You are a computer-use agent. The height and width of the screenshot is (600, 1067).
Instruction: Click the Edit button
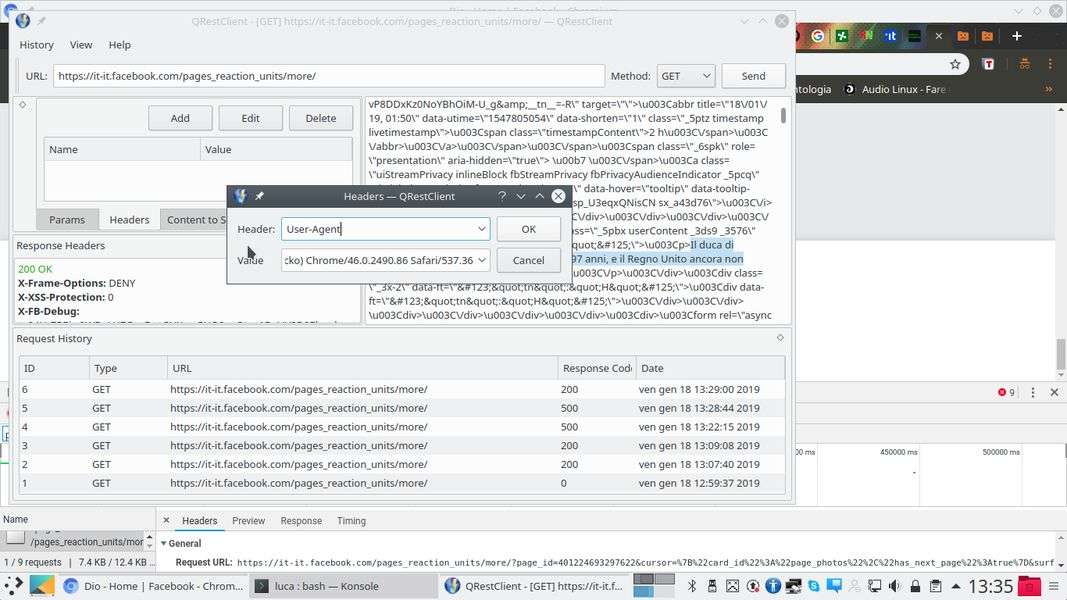(250, 118)
